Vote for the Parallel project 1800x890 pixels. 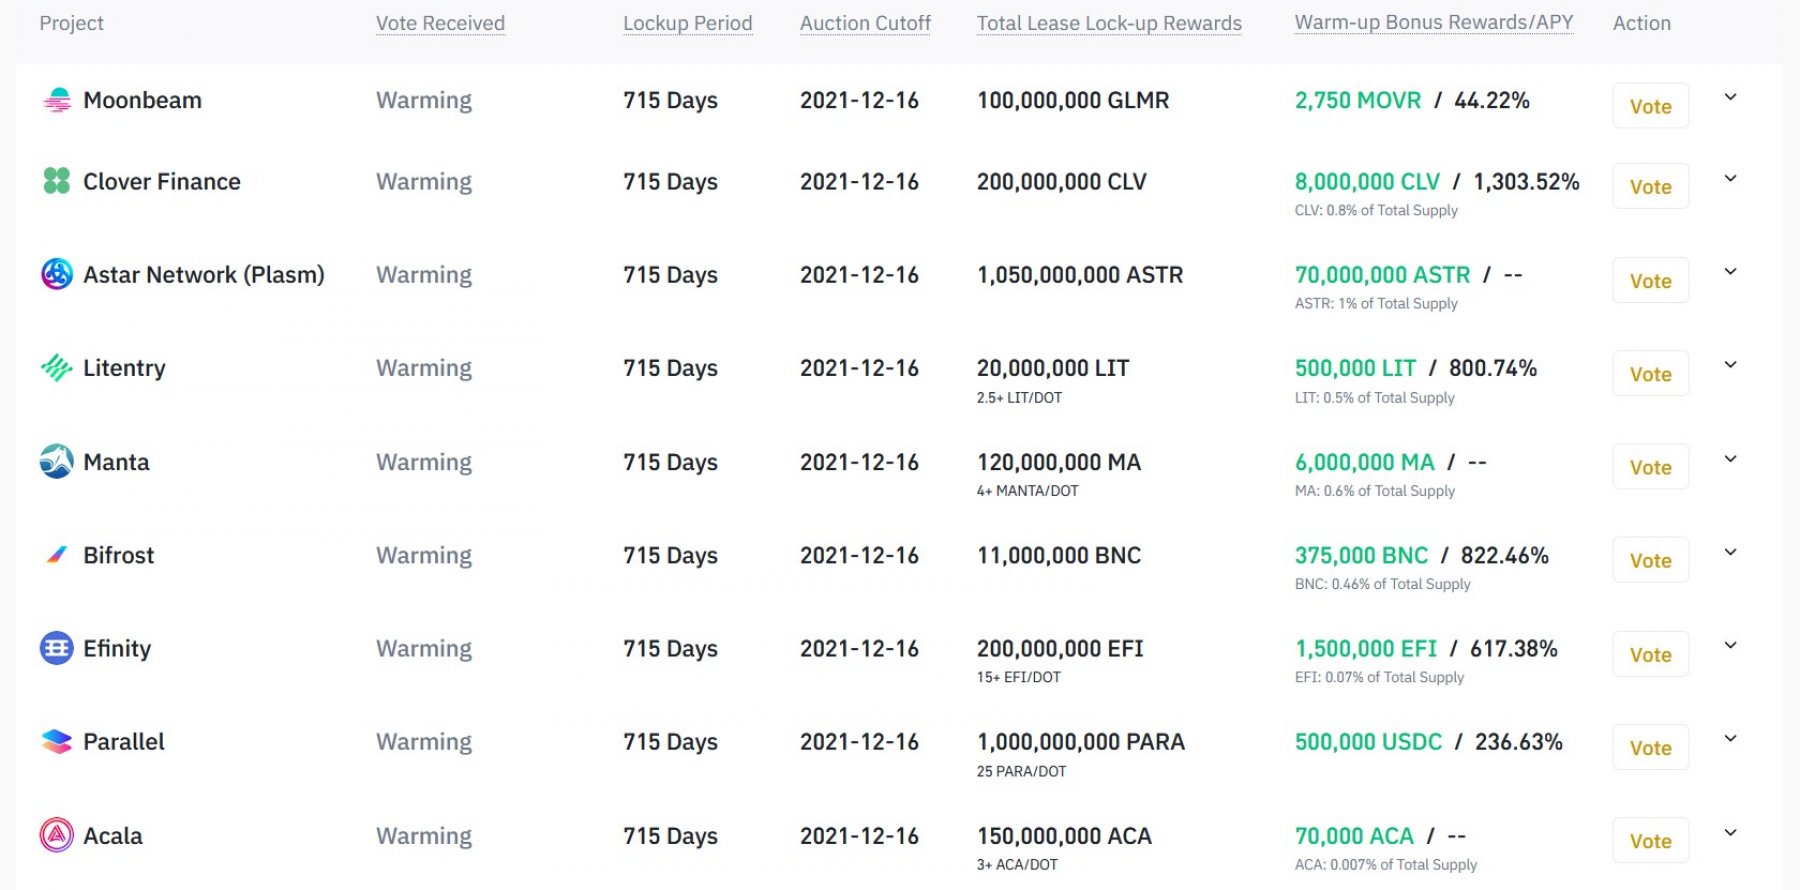1650,748
